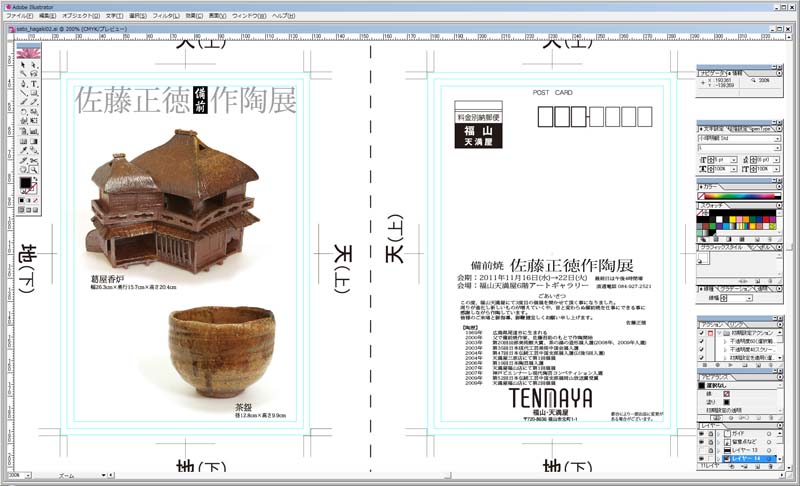Toggle dialog box icon for action set
The image size is (800, 486).
(x=710, y=333)
